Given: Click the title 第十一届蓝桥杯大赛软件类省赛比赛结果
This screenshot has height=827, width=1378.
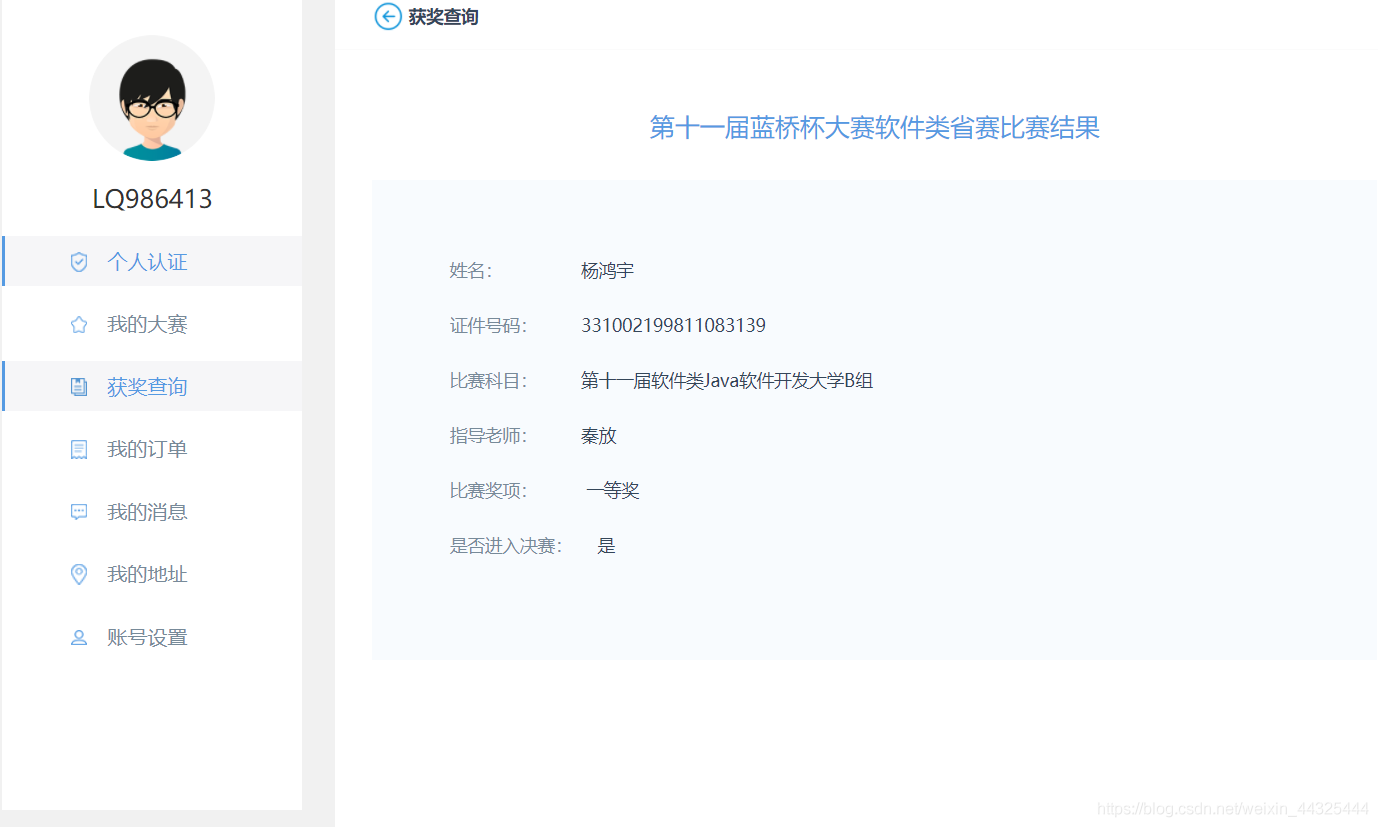Looking at the screenshot, I should click(x=875, y=128).
